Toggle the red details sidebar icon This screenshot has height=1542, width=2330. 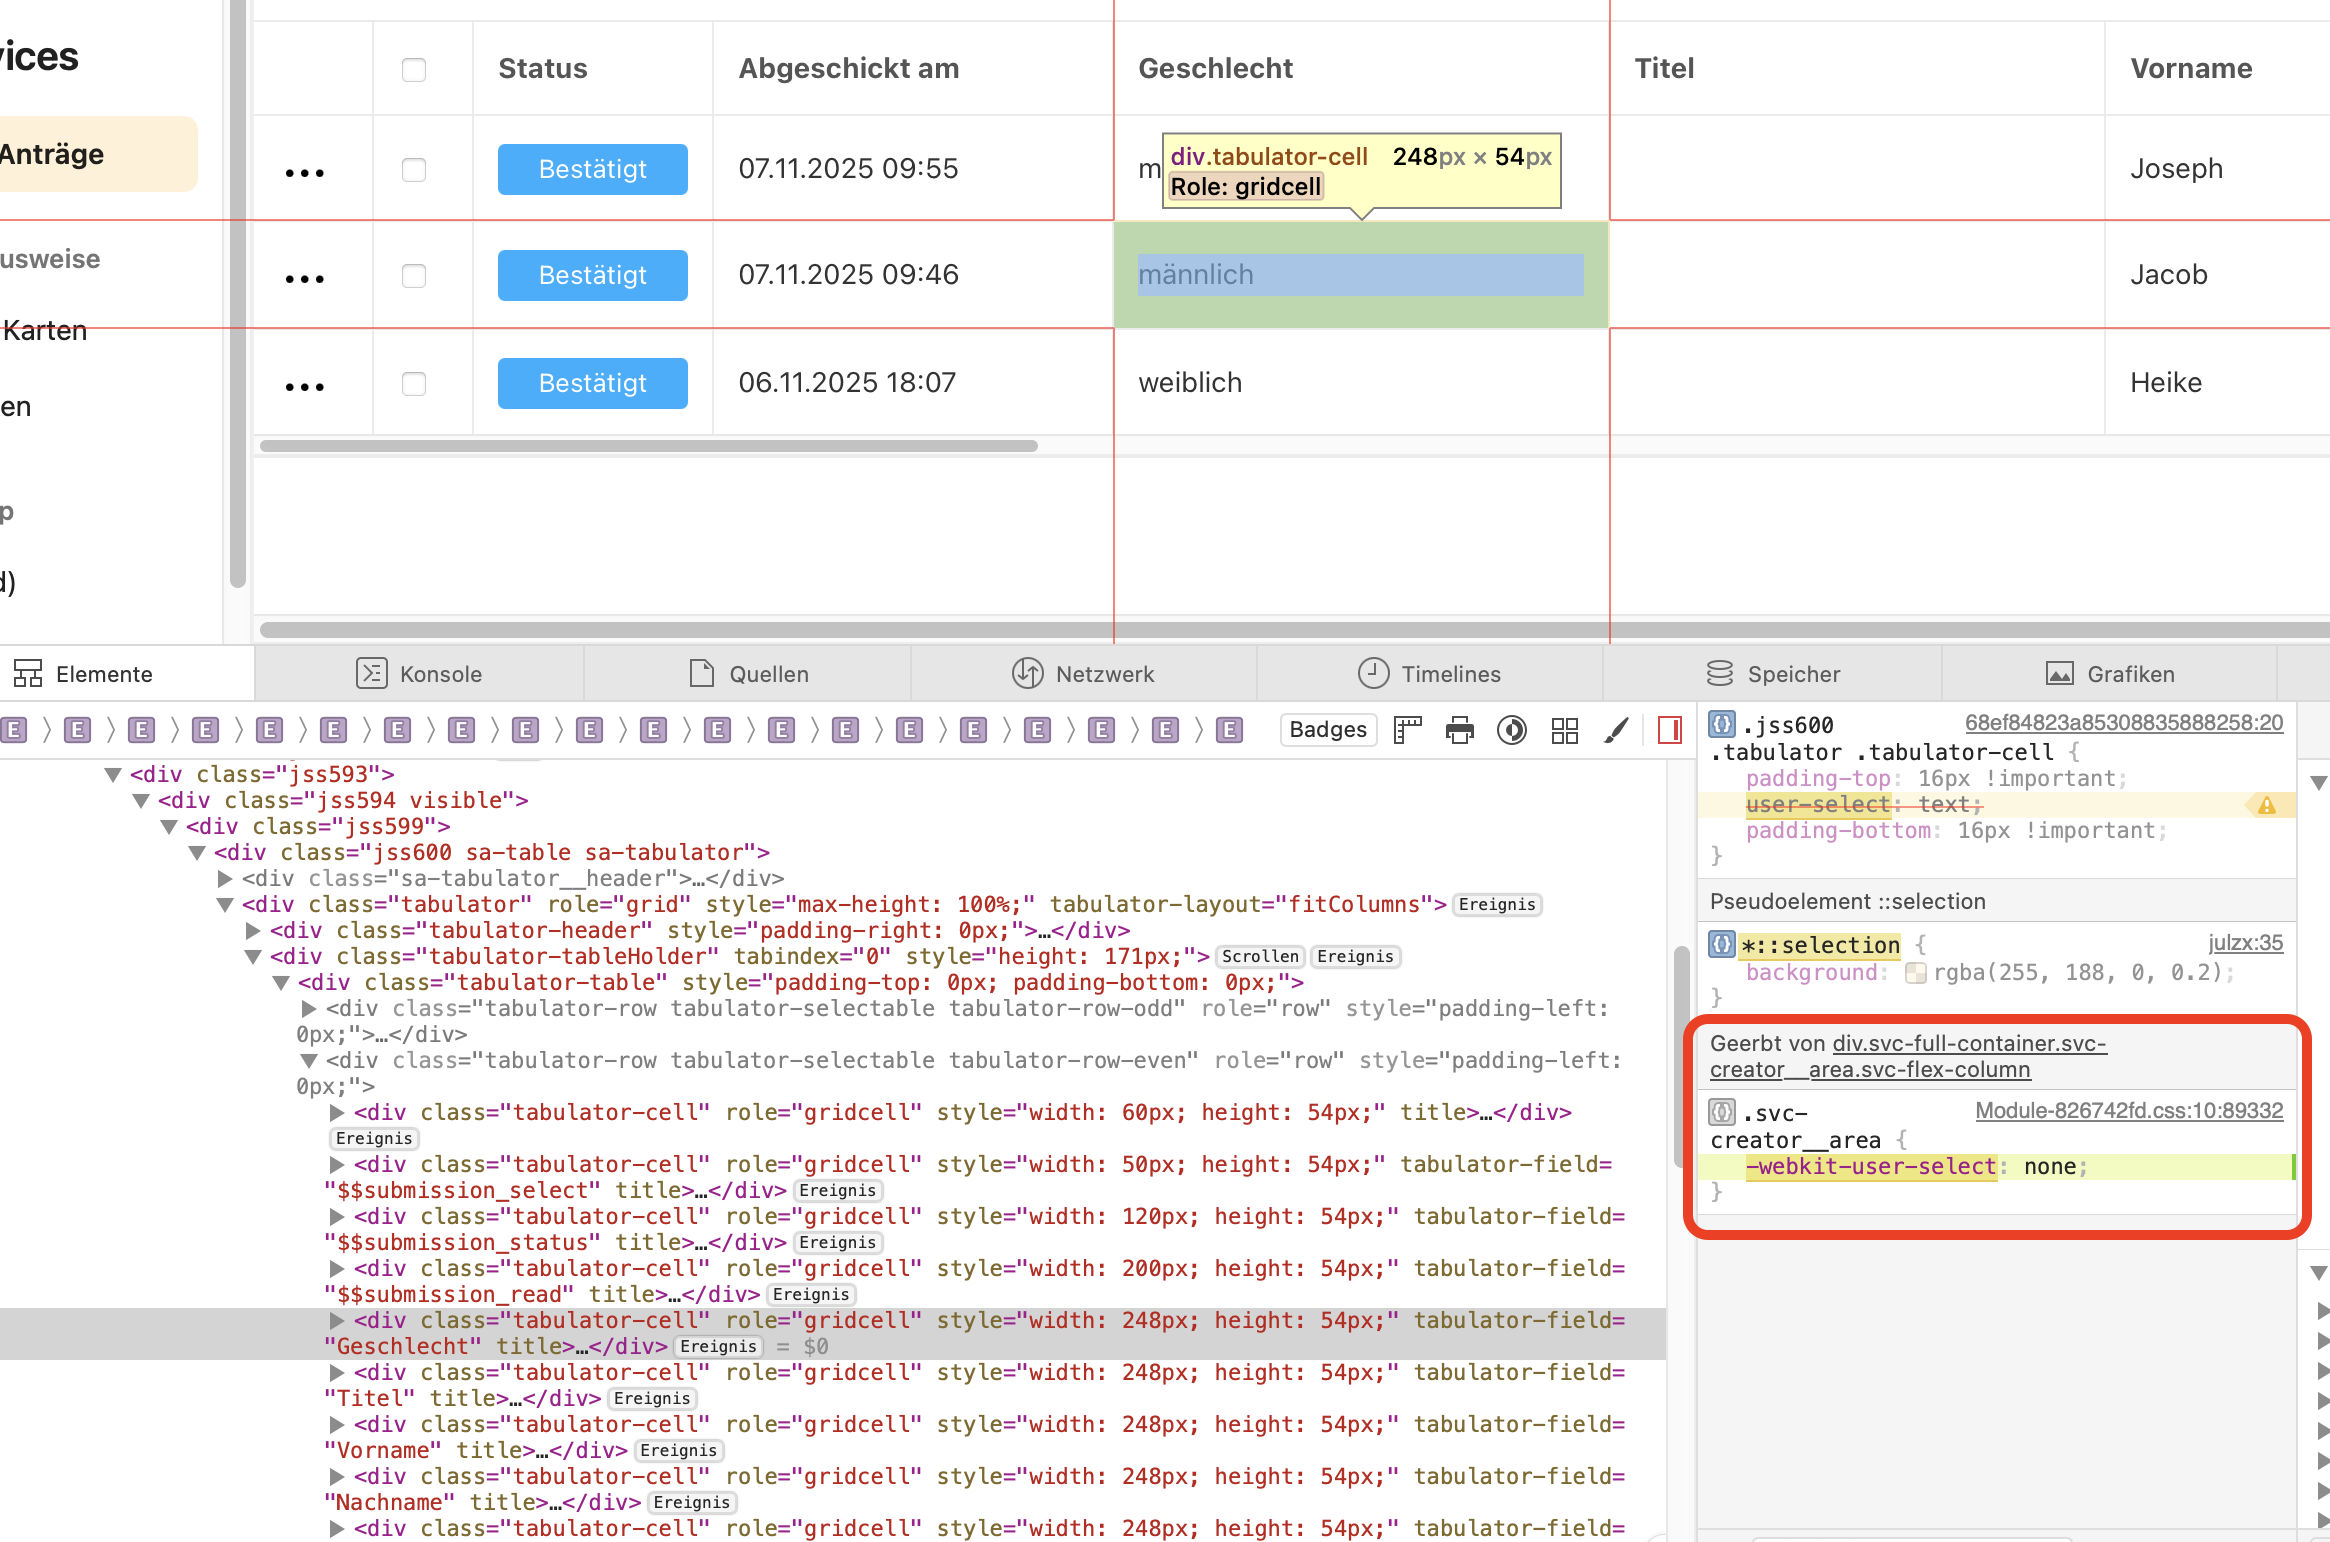(x=1669, y=730)
